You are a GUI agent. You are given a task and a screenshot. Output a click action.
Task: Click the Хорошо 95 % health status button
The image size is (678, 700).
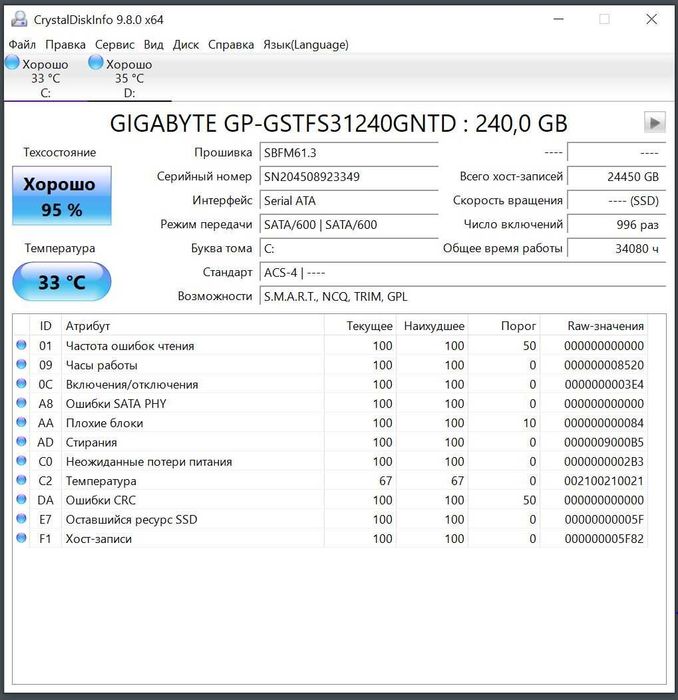[62, 196]
